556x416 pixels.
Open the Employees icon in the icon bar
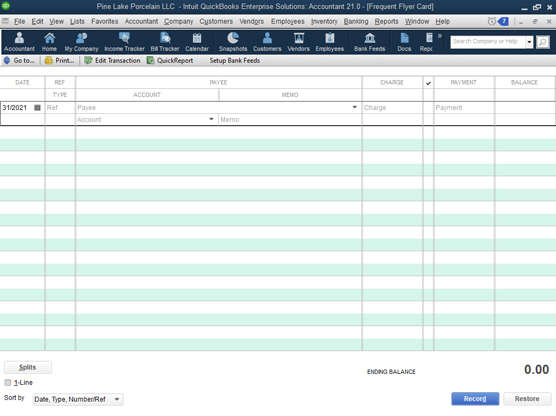pos(330,42)
